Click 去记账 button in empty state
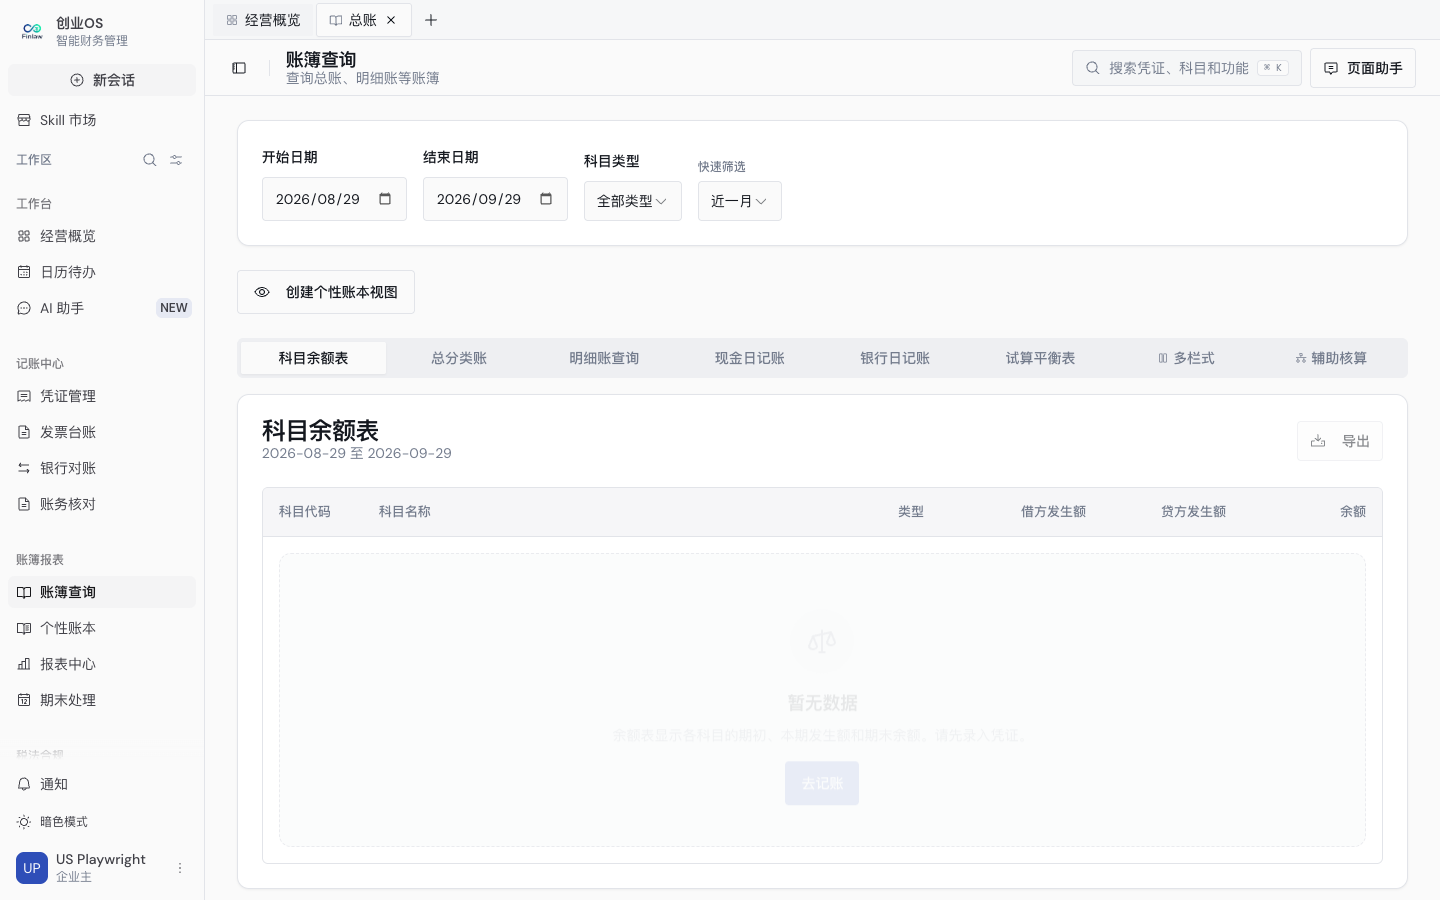Viewport: 1440px width, 900px height. click(x=822, y=784)
